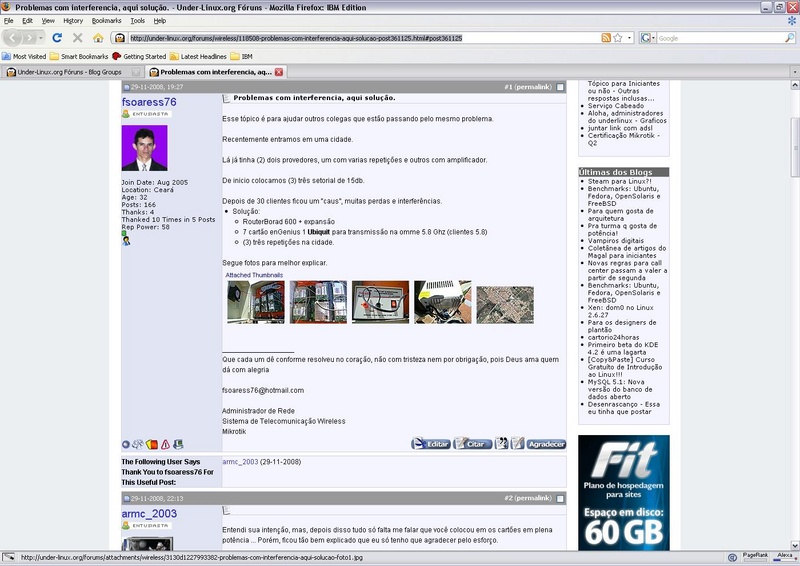Viewport: 800px width, 566px height.
Task: Click the Agradecer thanks button
Action: 546,444
